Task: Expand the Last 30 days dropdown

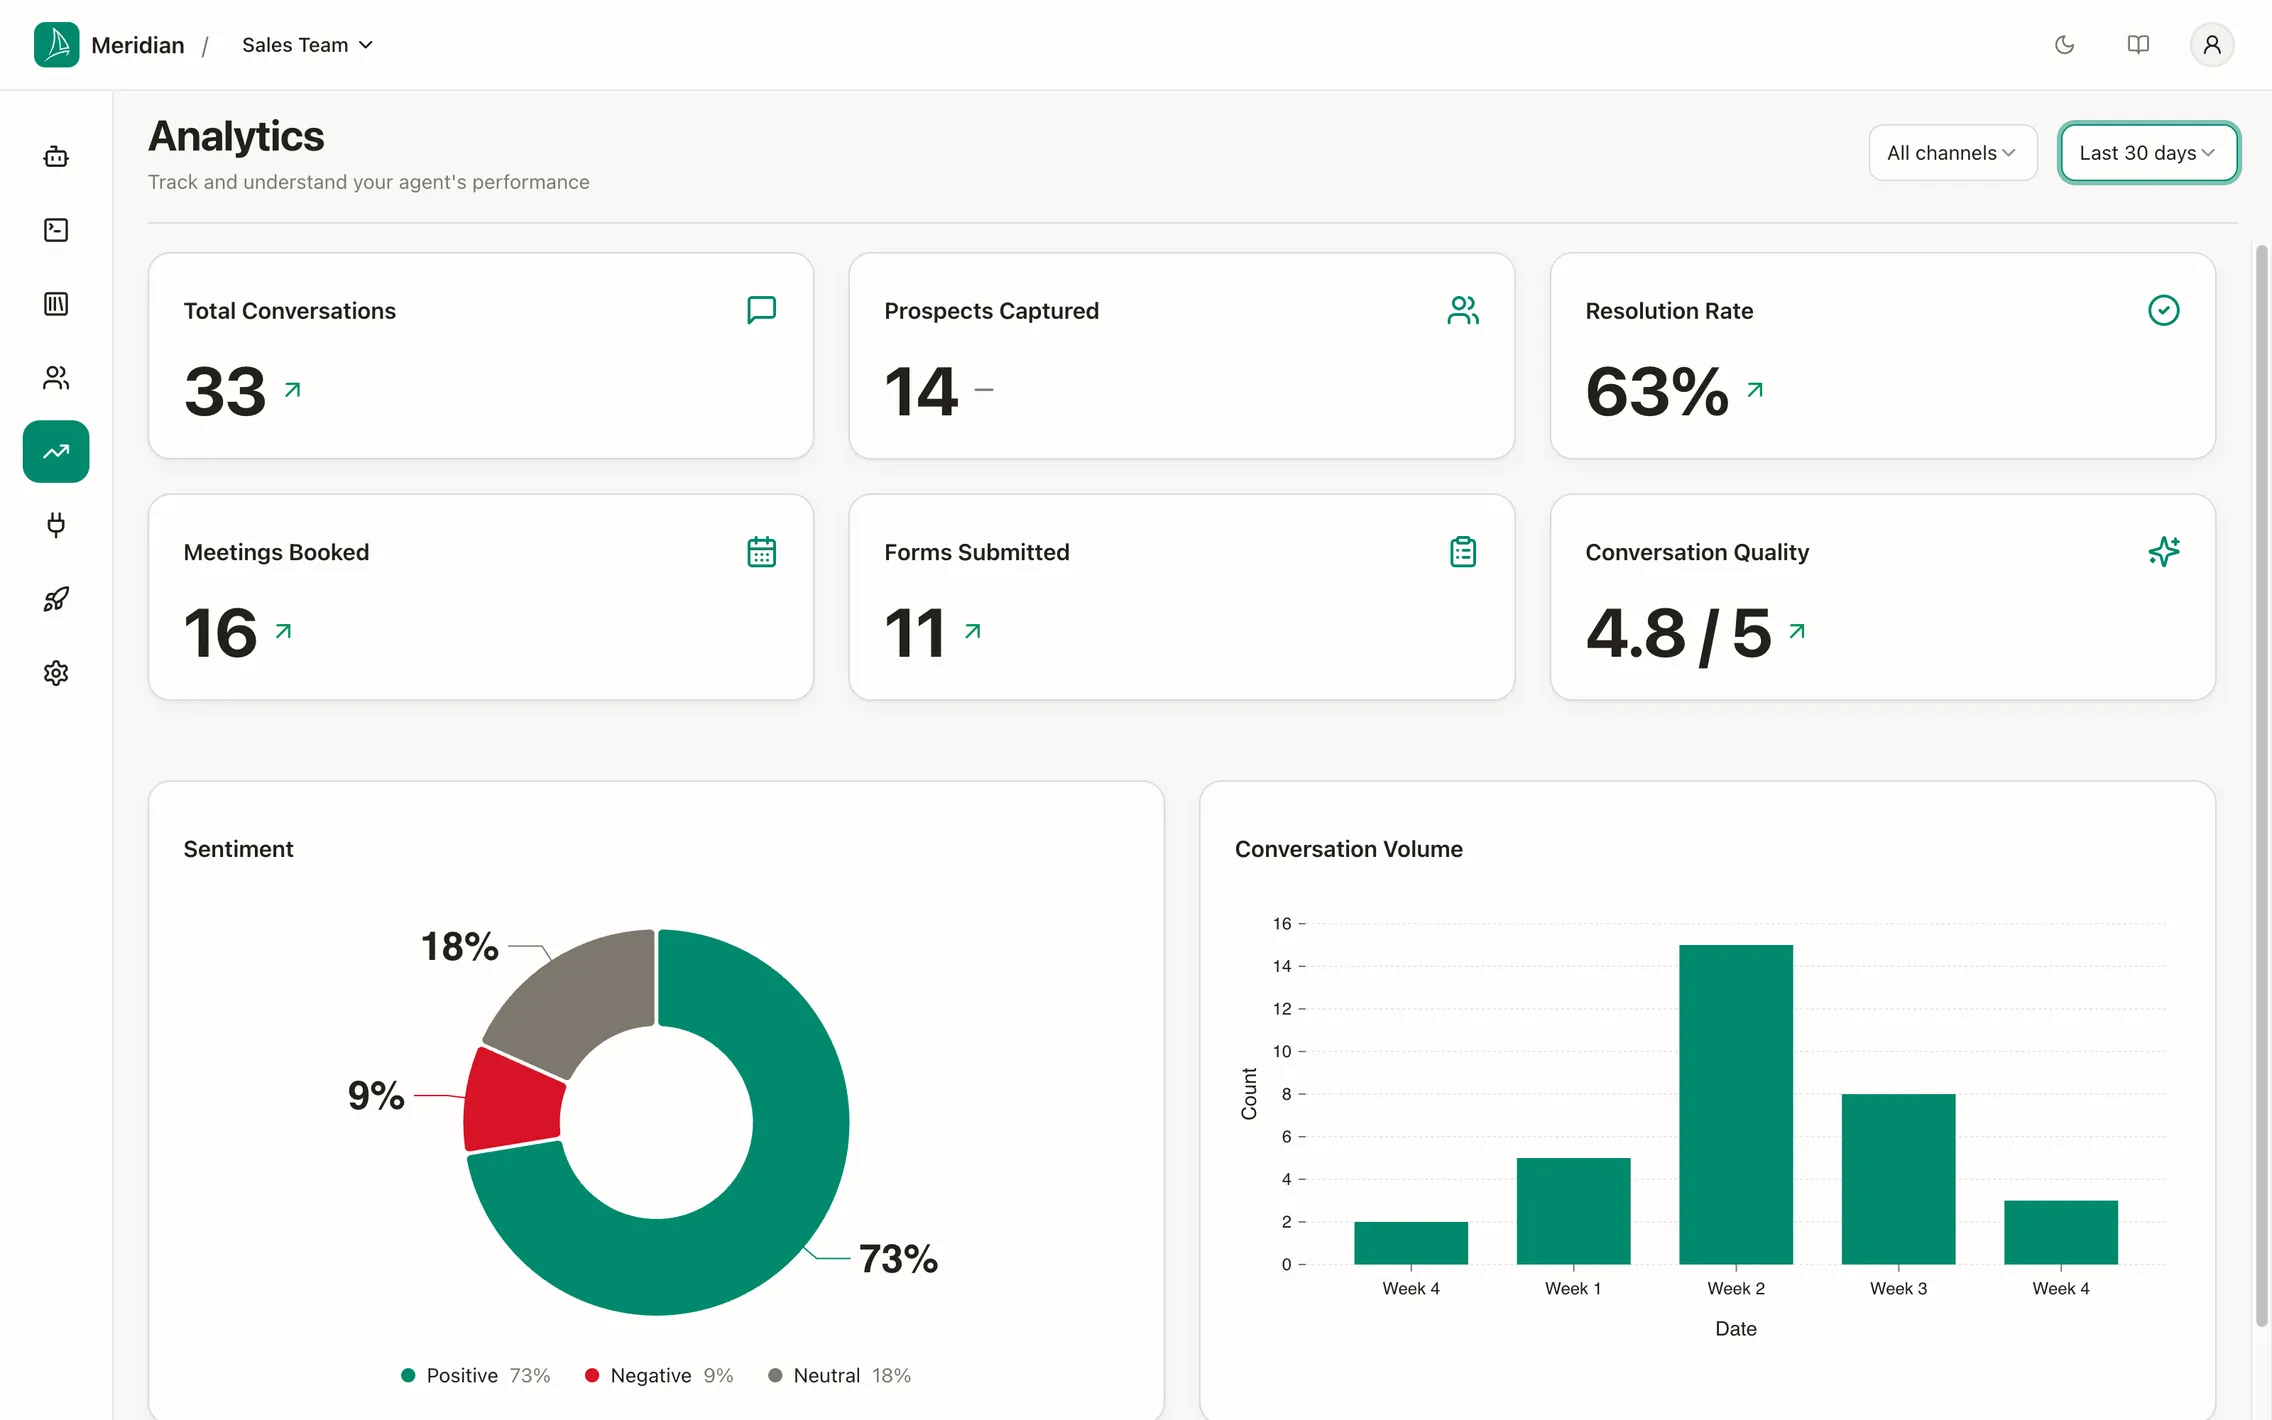Action: pyautogui.click(x=2148, y=153)
